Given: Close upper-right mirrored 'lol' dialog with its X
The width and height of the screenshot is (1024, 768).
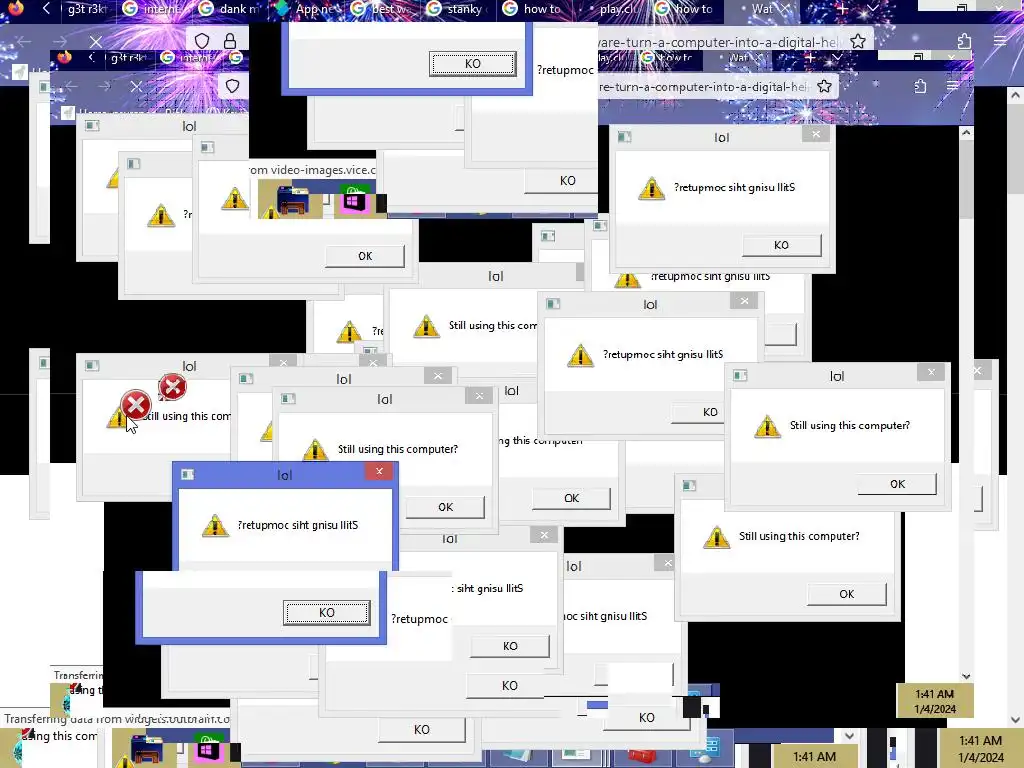Looking at the screenshot, I should [816, 134].
